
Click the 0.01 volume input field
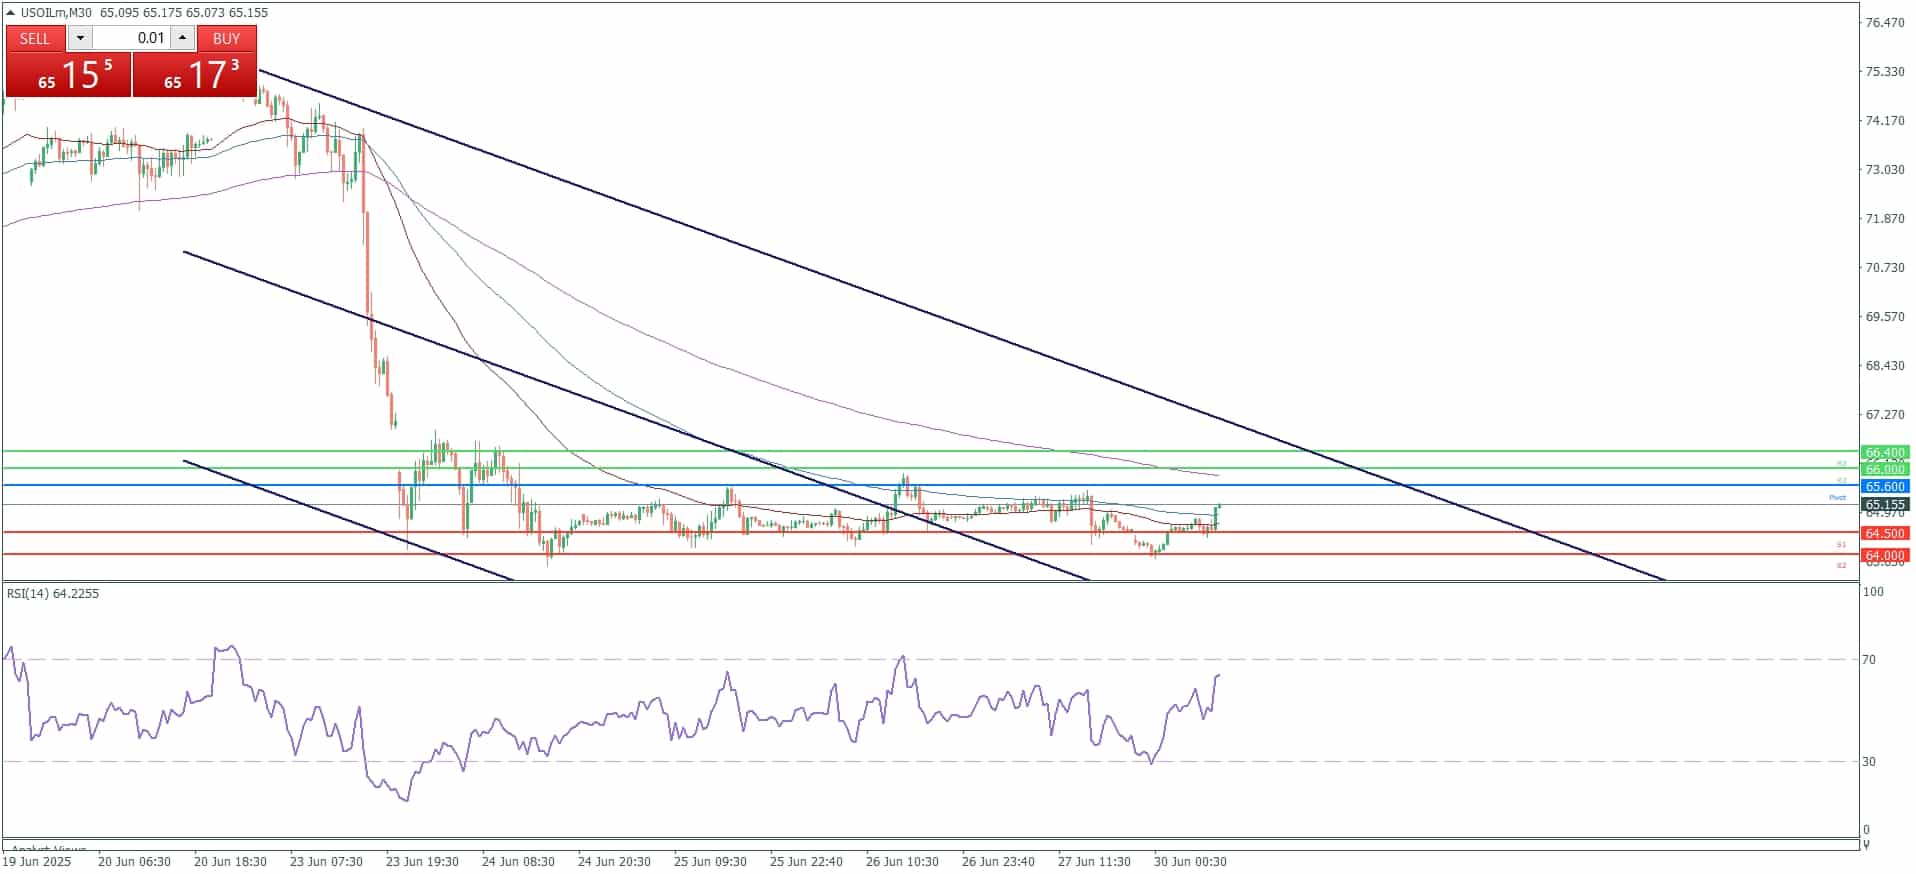[x=131, y=38]
